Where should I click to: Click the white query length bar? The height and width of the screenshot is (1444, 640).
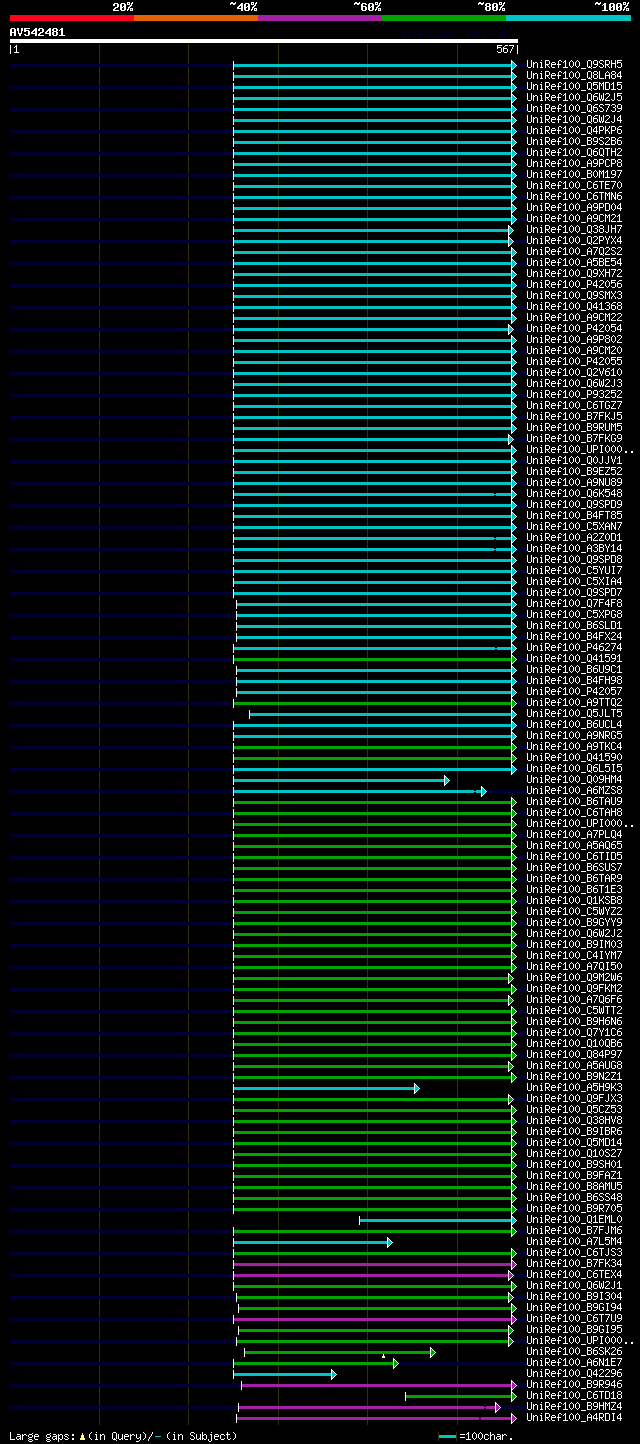point(264,41)
